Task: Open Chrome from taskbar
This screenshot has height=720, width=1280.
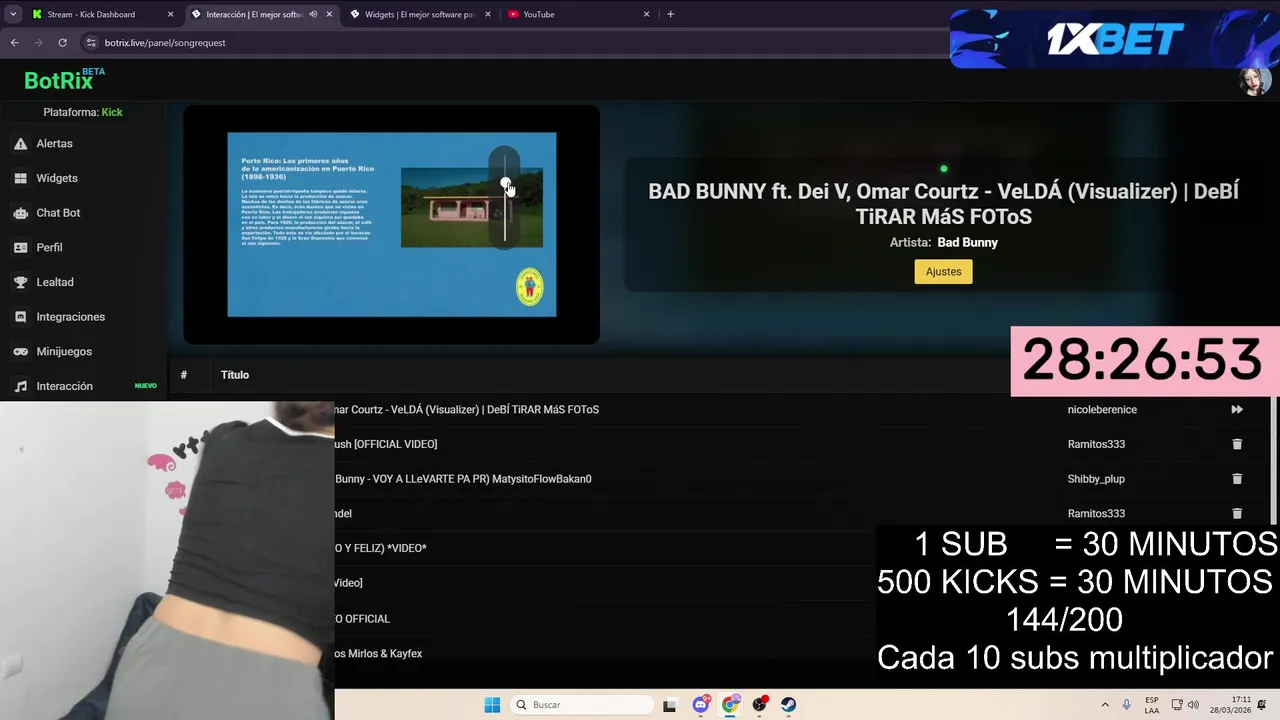Action: point(730,705)
